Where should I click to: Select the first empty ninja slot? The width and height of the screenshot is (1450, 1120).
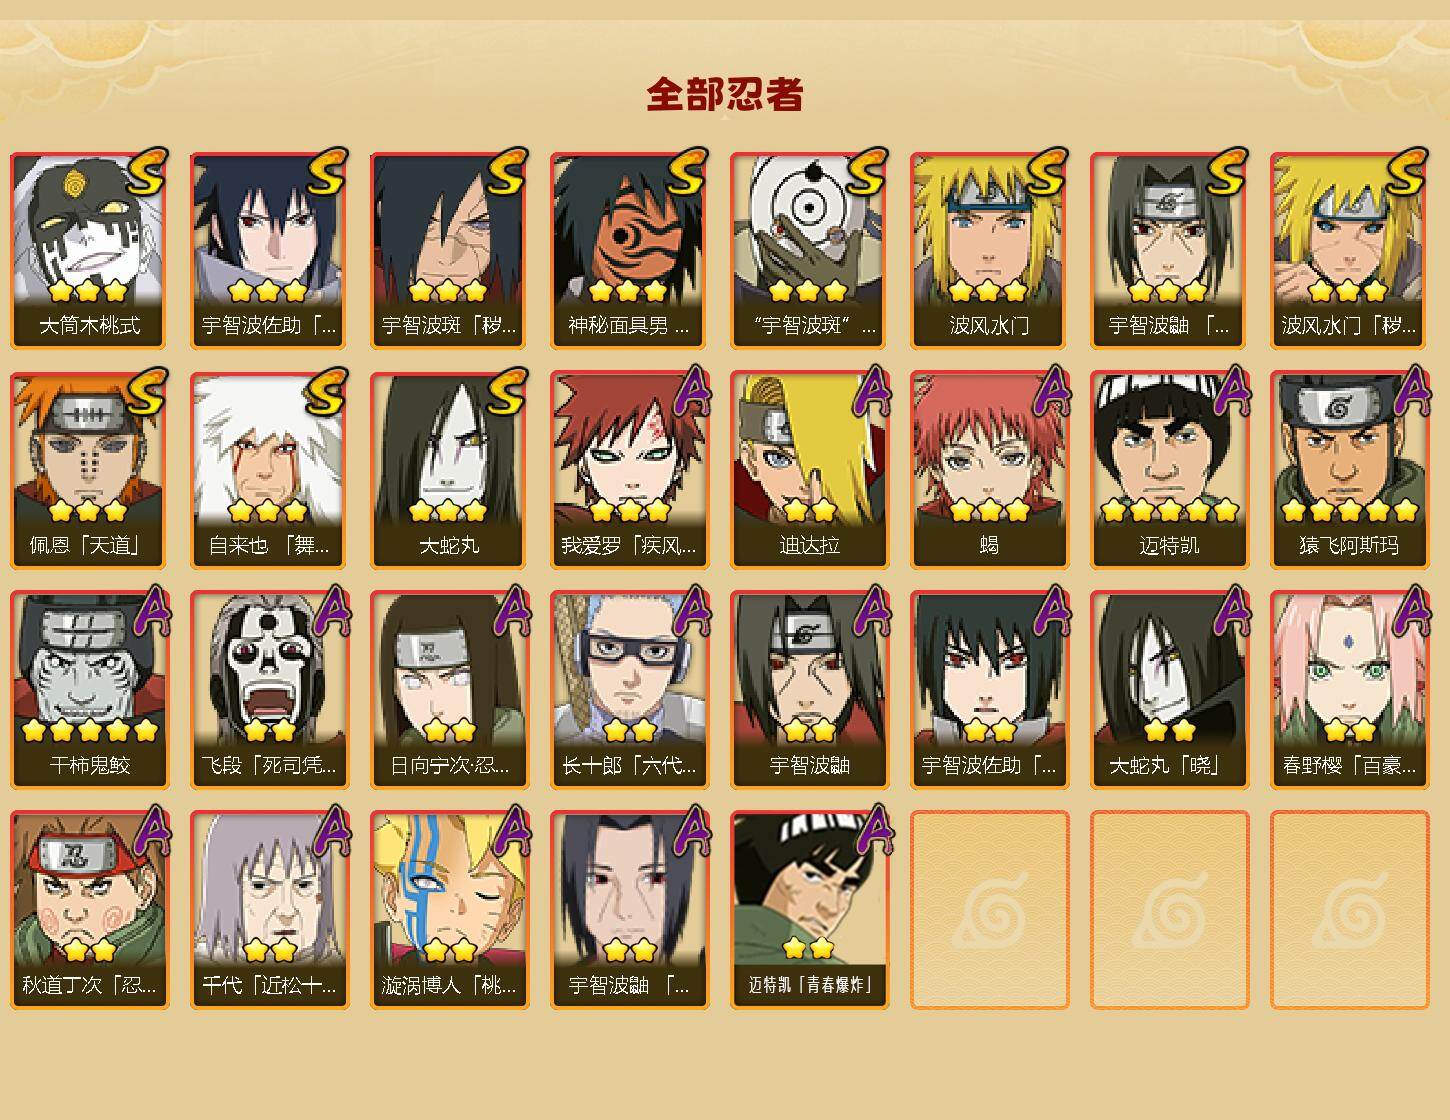pos(989,910)
